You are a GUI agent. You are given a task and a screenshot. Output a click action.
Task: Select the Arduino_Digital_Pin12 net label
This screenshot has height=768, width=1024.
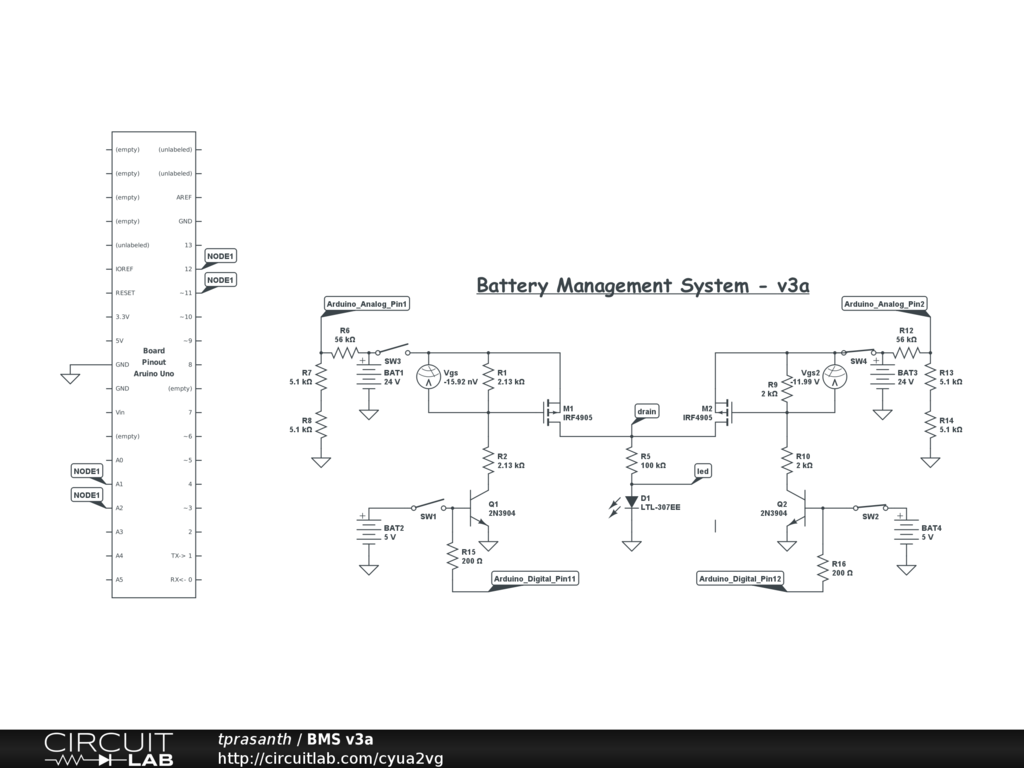click(x=740, y=578)
